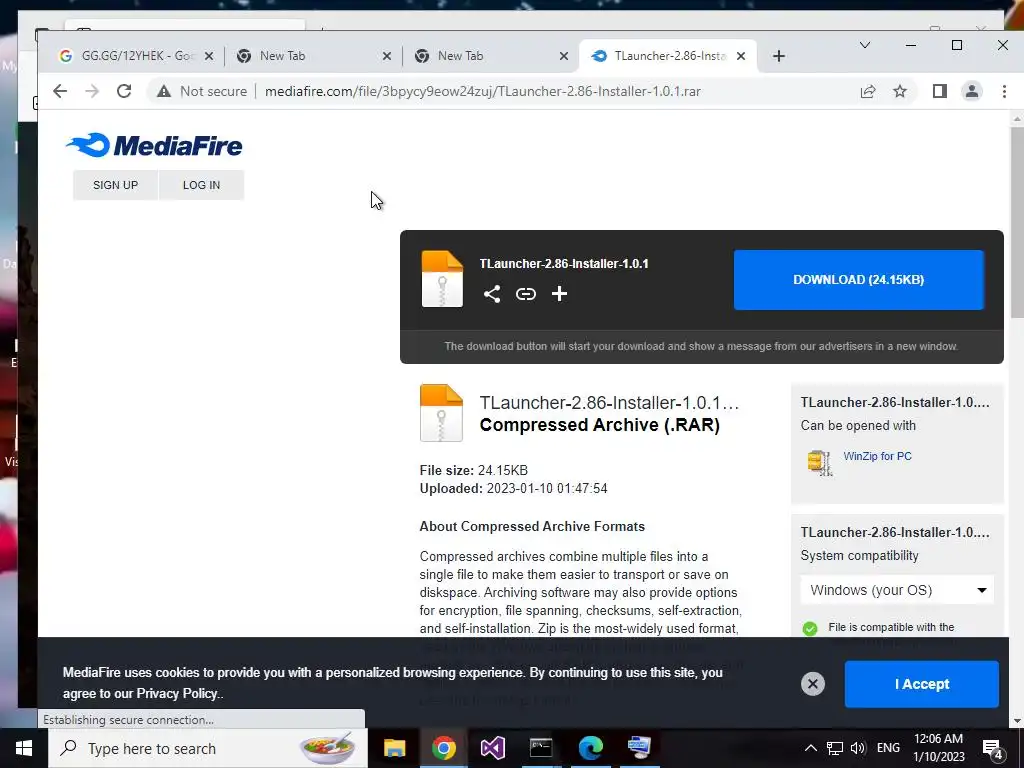
Task: Click the browser forward arrow
Action: 92,91
